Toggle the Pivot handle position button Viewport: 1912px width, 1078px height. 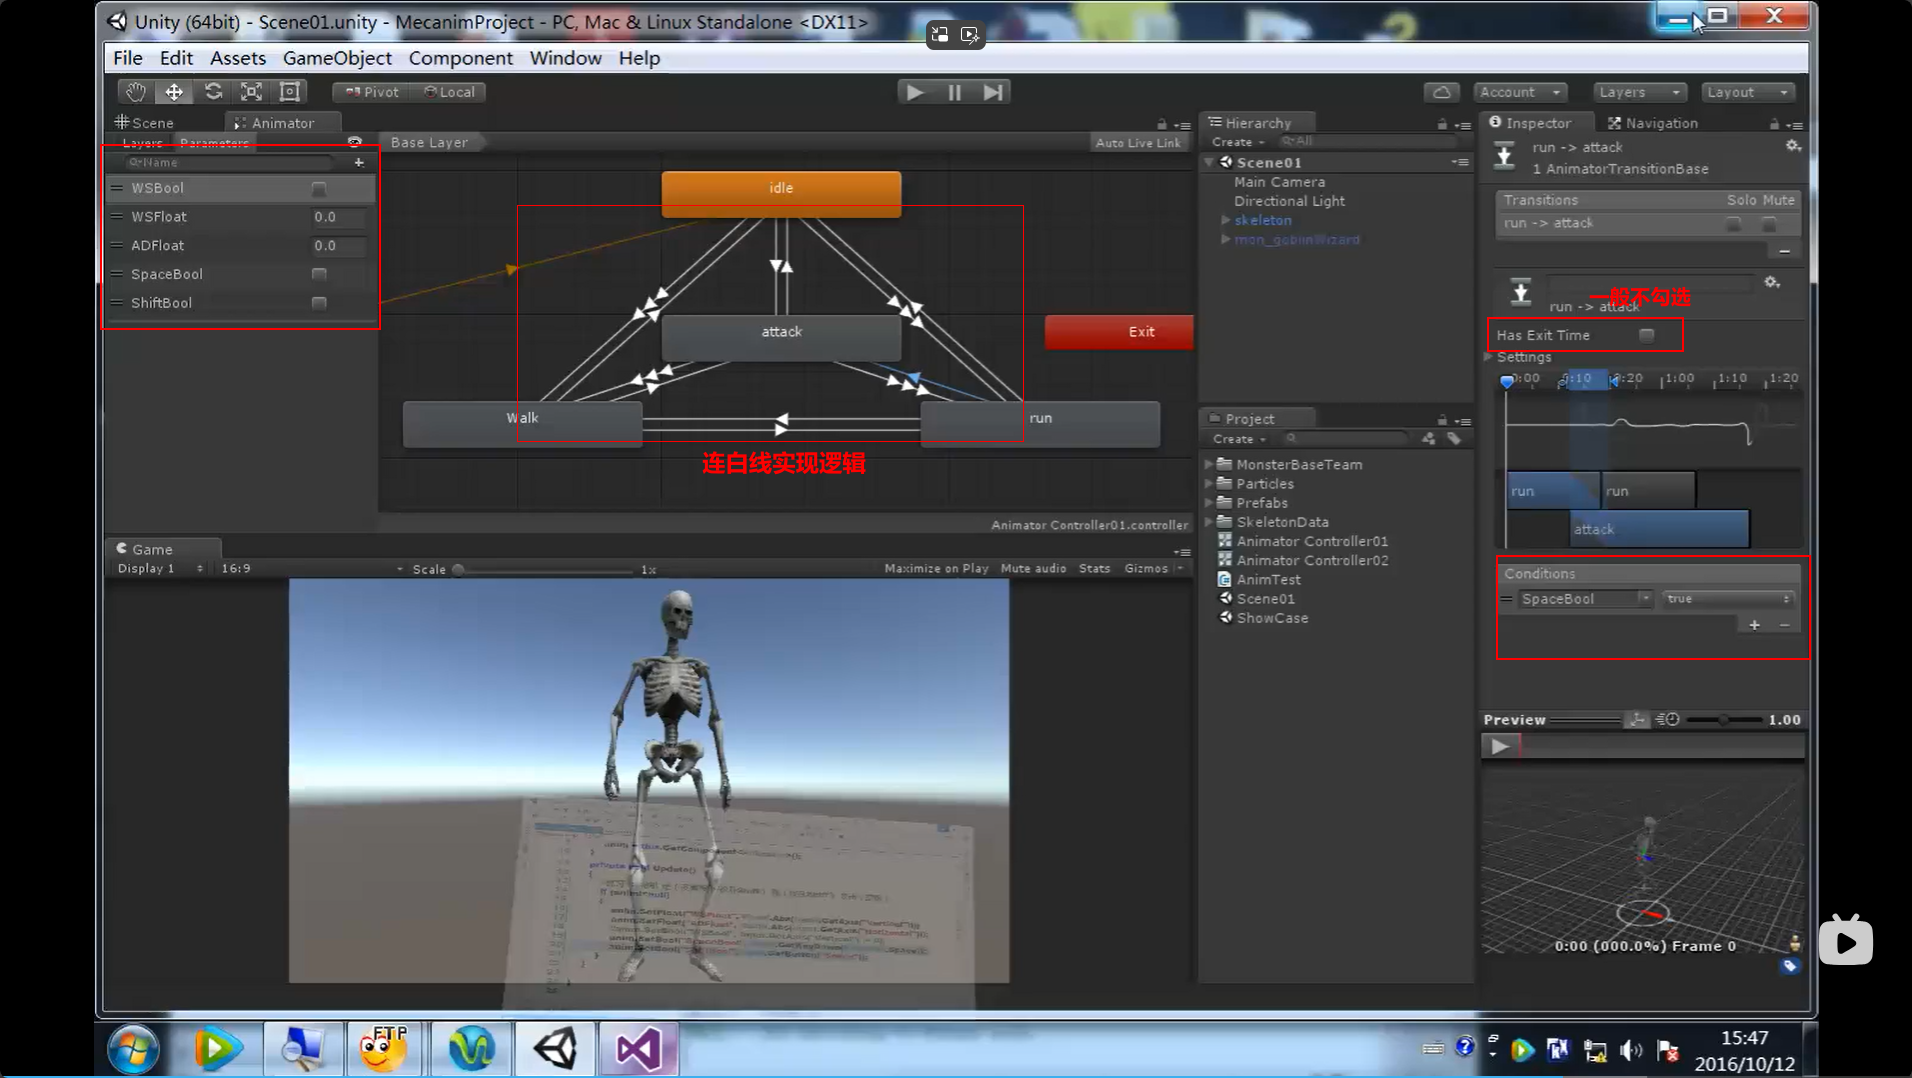372,92
